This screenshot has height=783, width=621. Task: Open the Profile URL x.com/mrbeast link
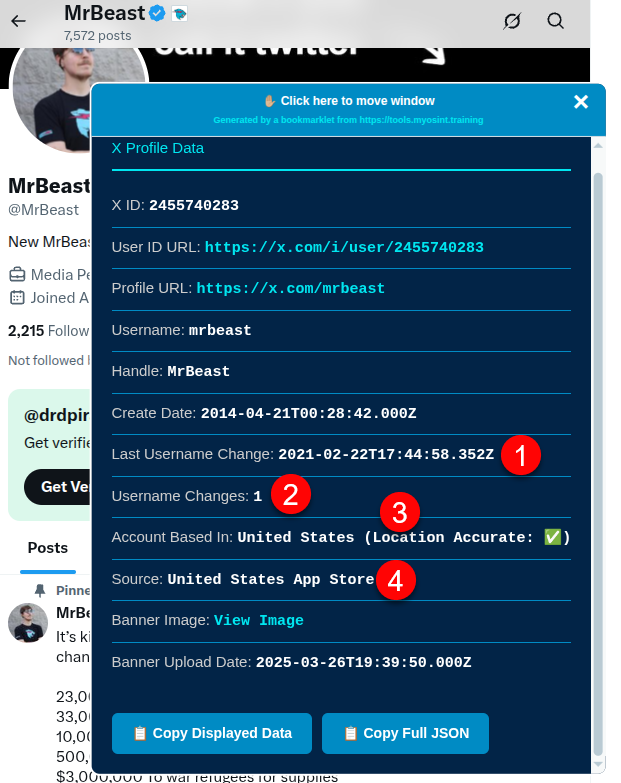point(291,289)
